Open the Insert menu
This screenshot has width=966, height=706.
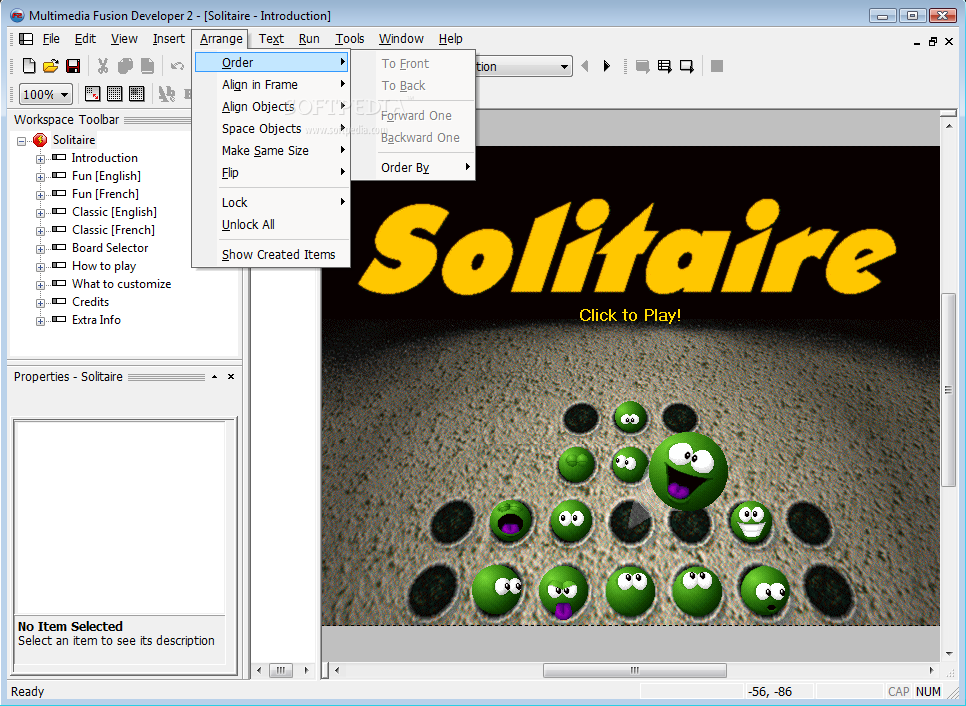[x=168, y=39]
